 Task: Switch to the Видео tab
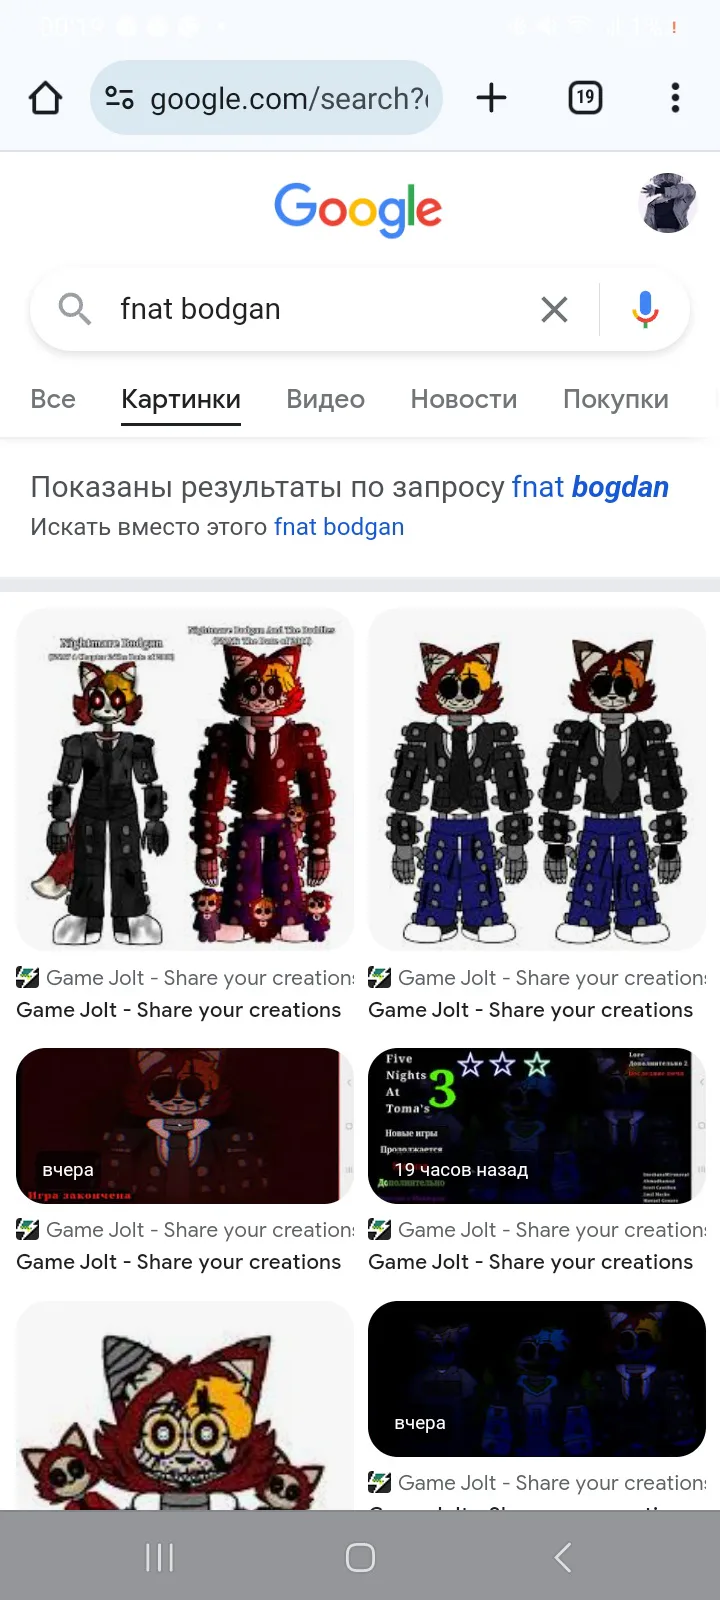(325, 399)
